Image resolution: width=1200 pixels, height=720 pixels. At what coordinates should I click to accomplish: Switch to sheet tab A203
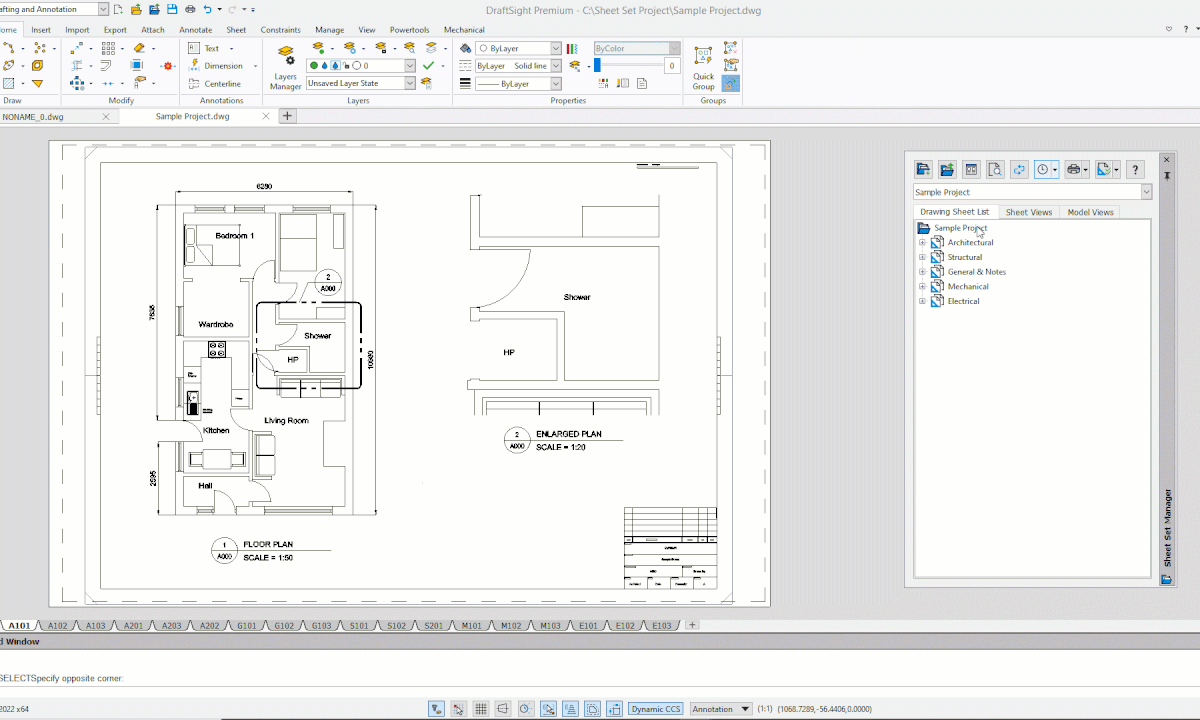pyautogui.click(x=171, y=626)
